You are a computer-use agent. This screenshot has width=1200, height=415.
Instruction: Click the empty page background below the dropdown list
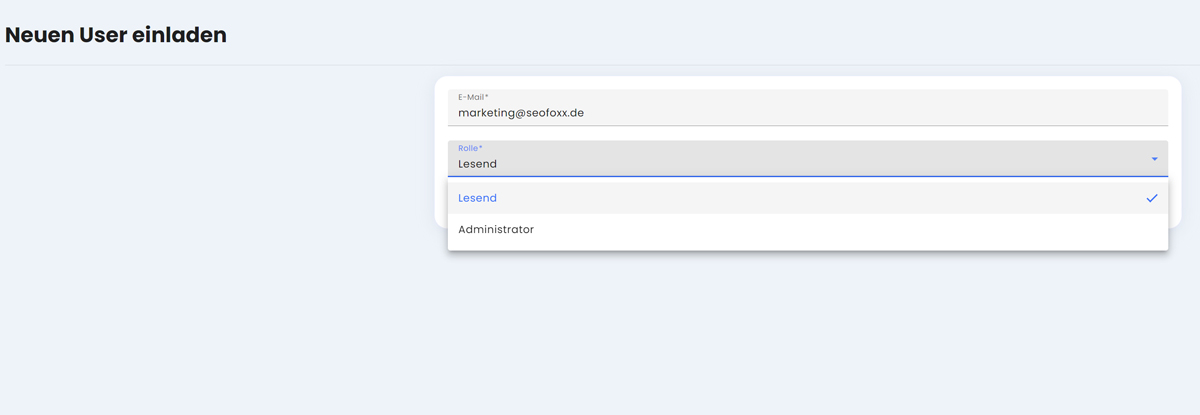(x=800, y=330)
